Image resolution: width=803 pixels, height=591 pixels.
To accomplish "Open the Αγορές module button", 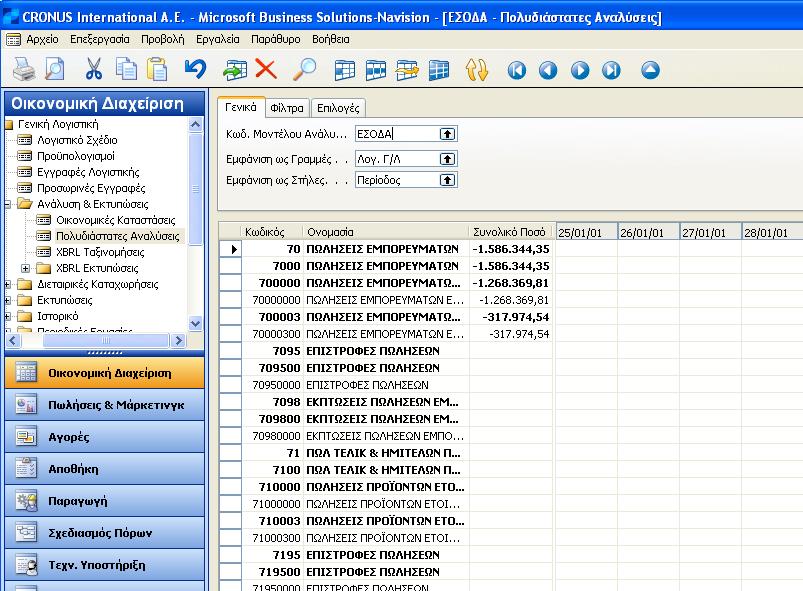I will click(104, 437).
